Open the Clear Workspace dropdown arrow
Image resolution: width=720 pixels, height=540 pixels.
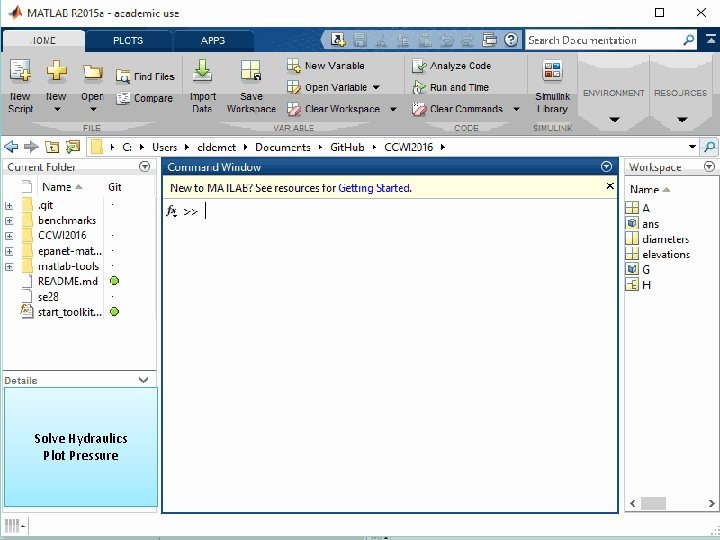pyautogui.click(x=394, y=109)
